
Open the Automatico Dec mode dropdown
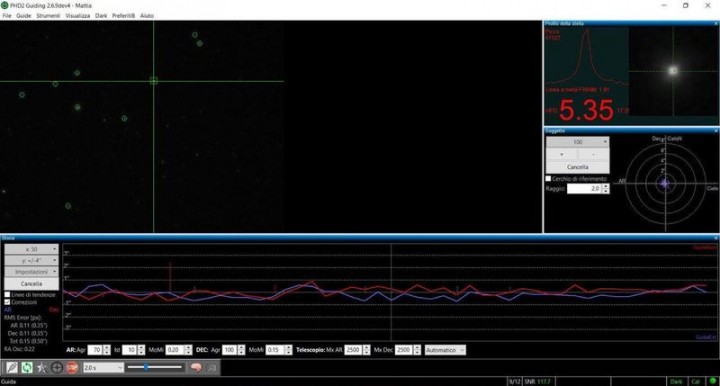tap(445, 350)
